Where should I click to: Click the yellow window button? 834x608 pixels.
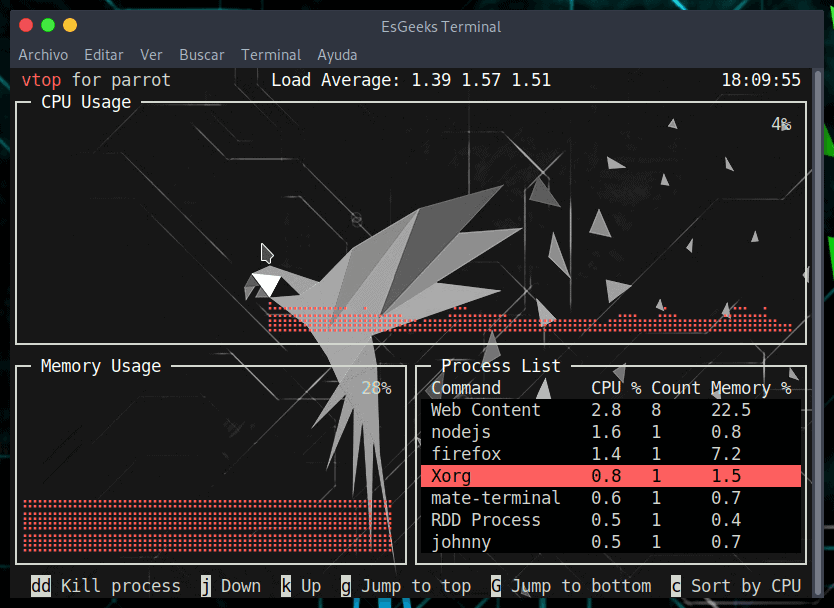point(70,25)
